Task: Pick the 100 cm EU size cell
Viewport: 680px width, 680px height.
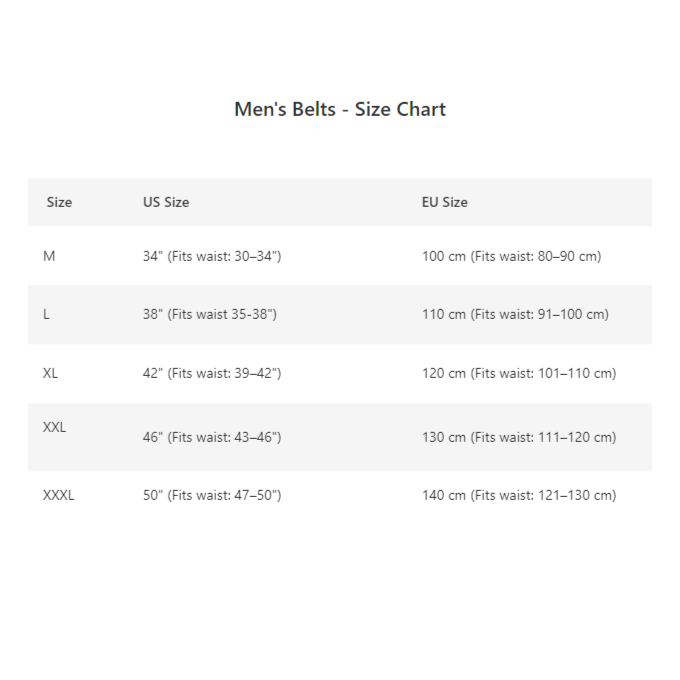Action: tap(511, 256)
